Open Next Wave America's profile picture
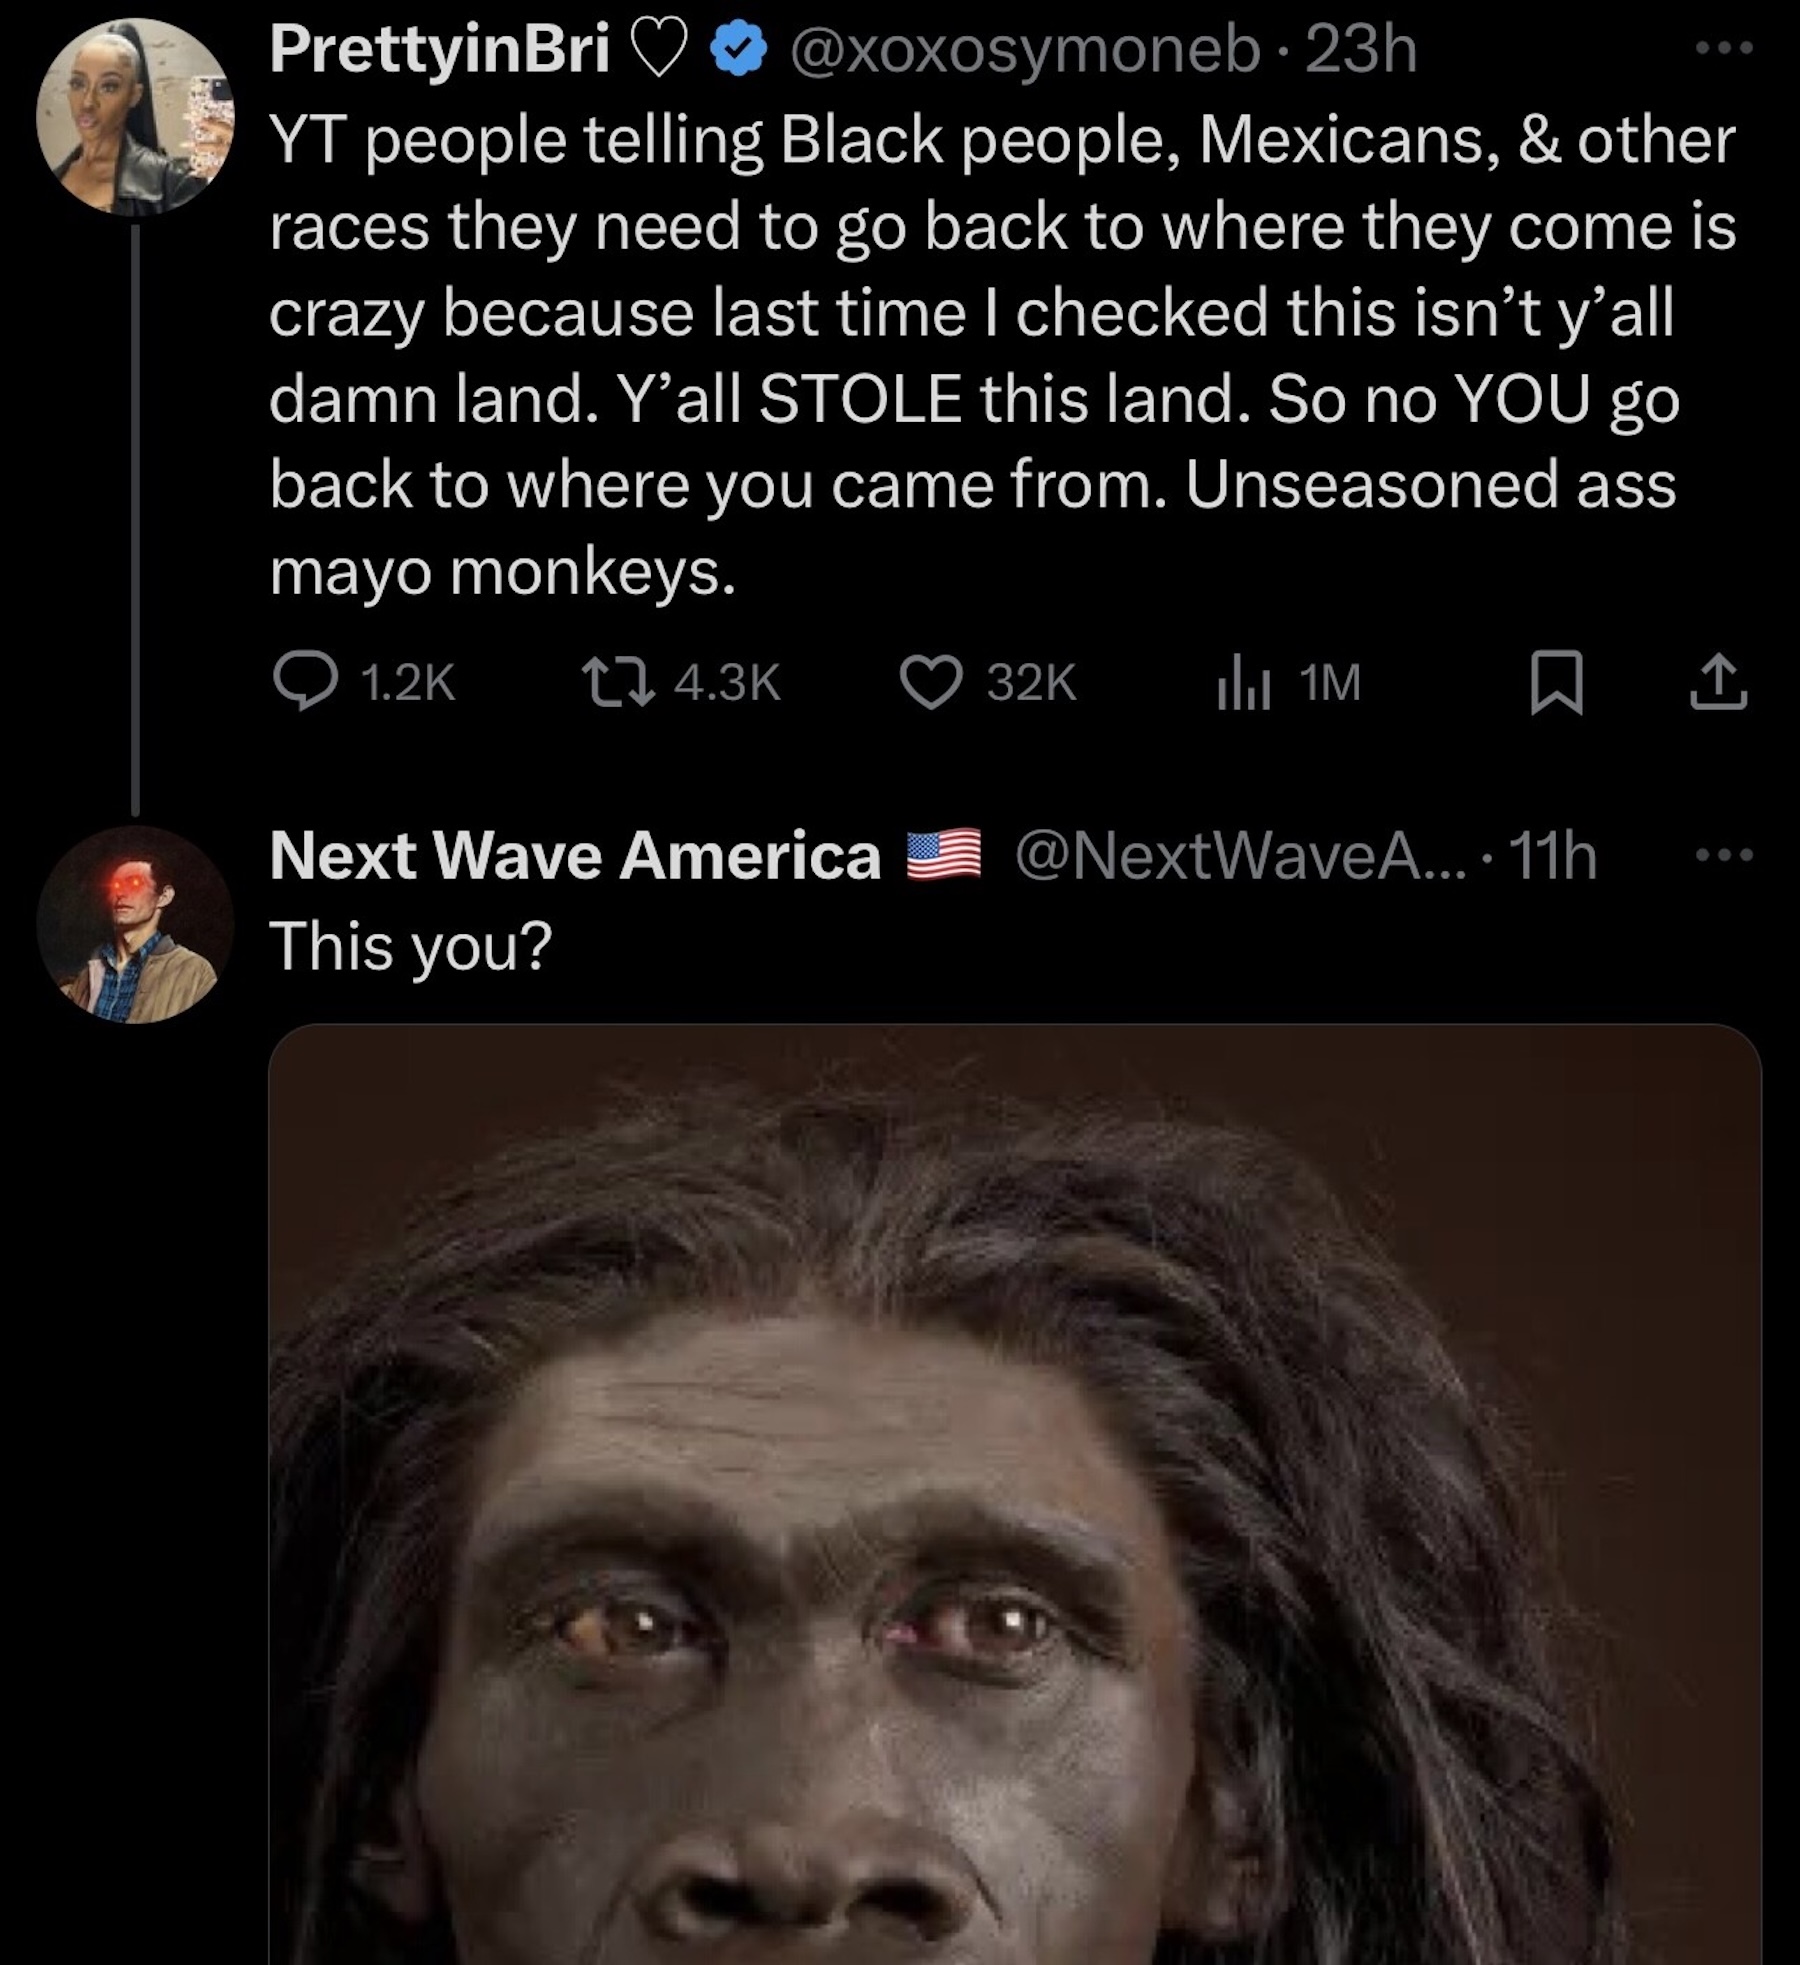The height and width of the screenshot is (1965, 1800). 135,924
